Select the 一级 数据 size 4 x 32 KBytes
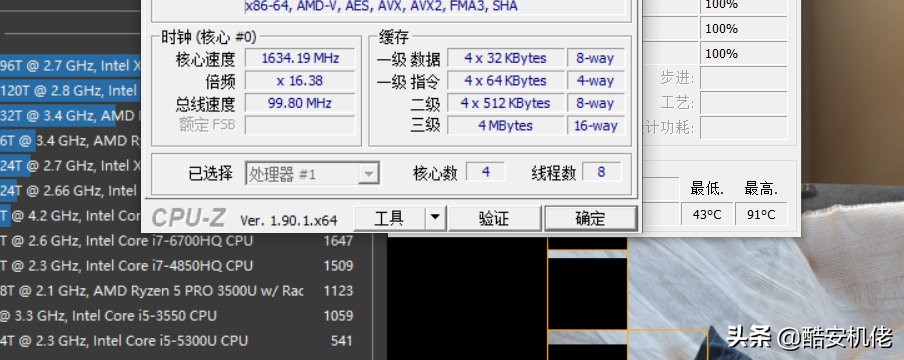 coord(506,58)
